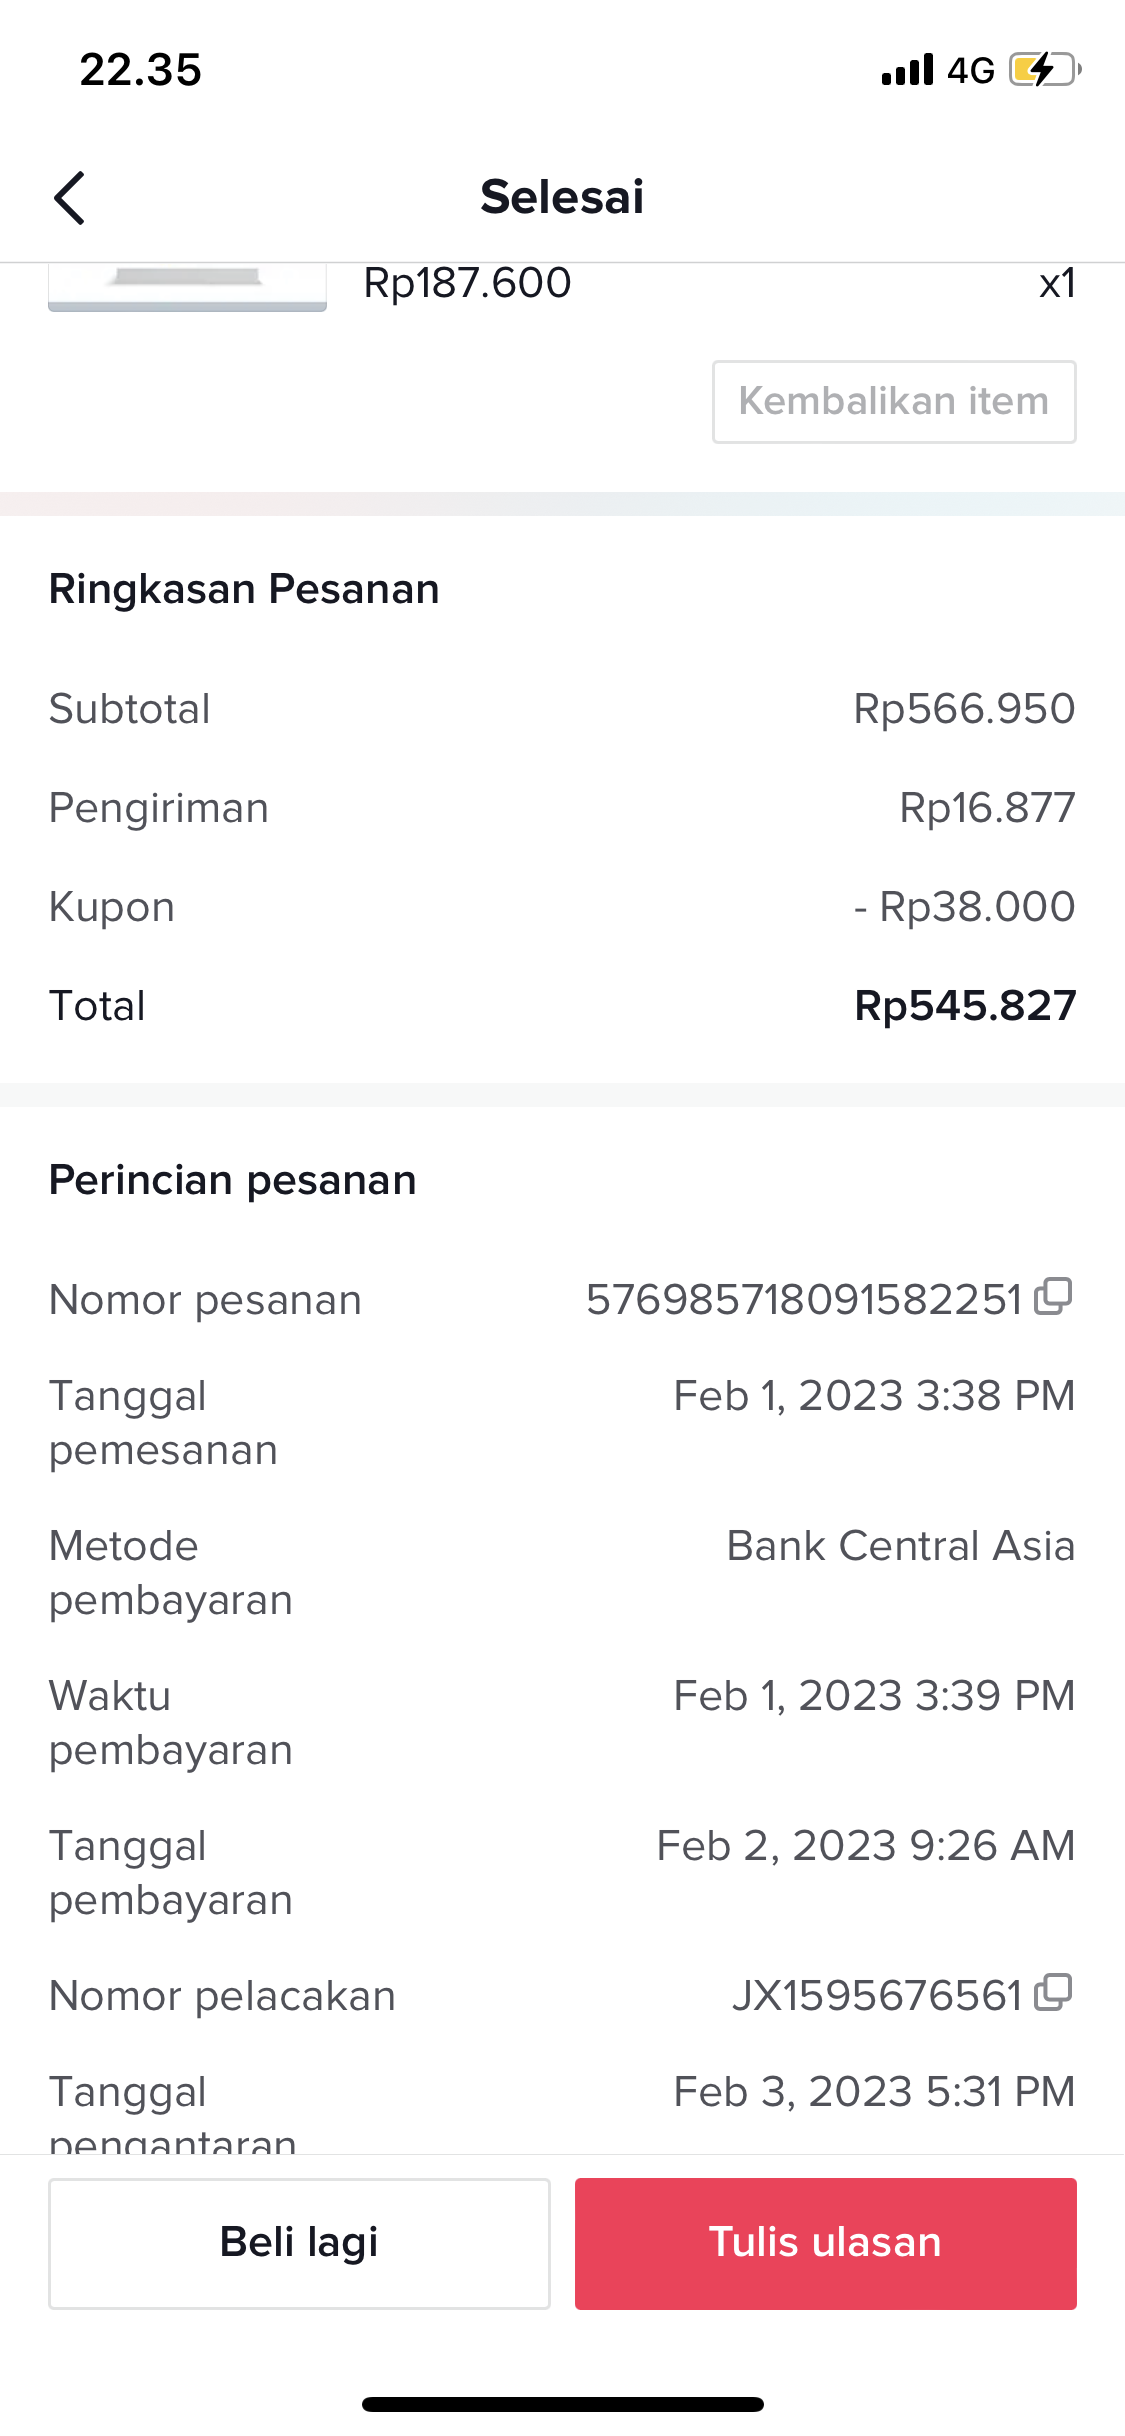
Task: Tap the red Tulis ulasan button
Action: pyautogui.click(x=825, y=2243)
